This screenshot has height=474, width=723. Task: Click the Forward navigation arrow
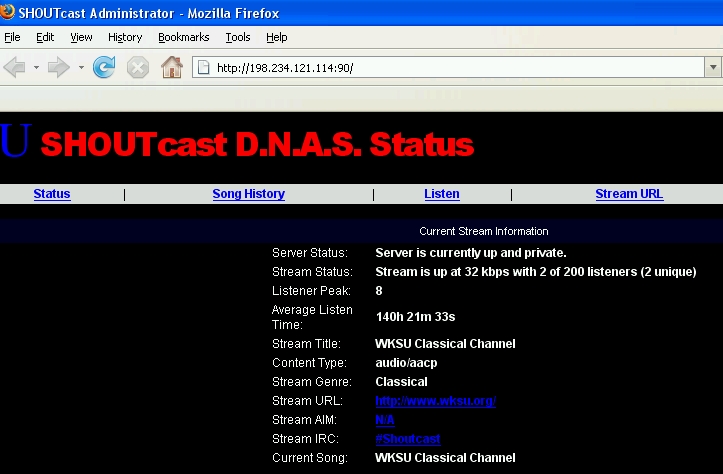(x=59, y=68)
